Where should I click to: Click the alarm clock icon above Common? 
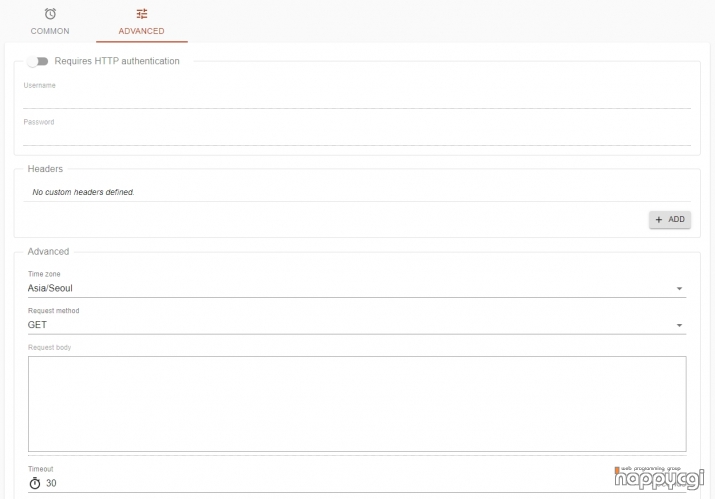50,14
